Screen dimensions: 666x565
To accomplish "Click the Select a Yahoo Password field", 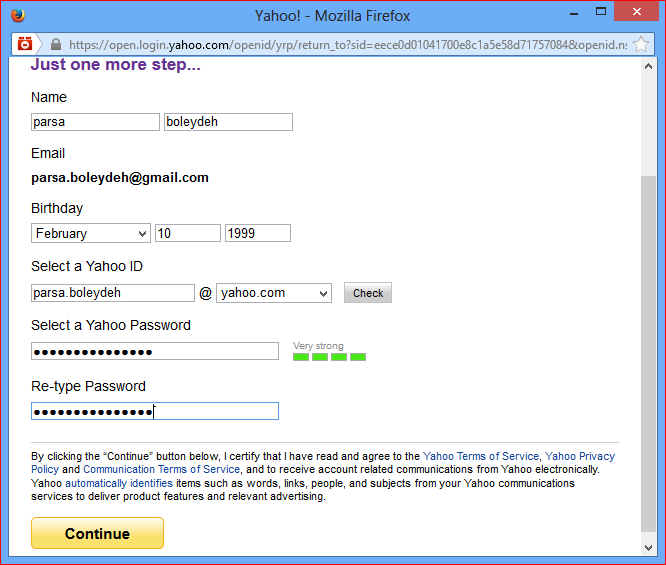I will [155, 351].
